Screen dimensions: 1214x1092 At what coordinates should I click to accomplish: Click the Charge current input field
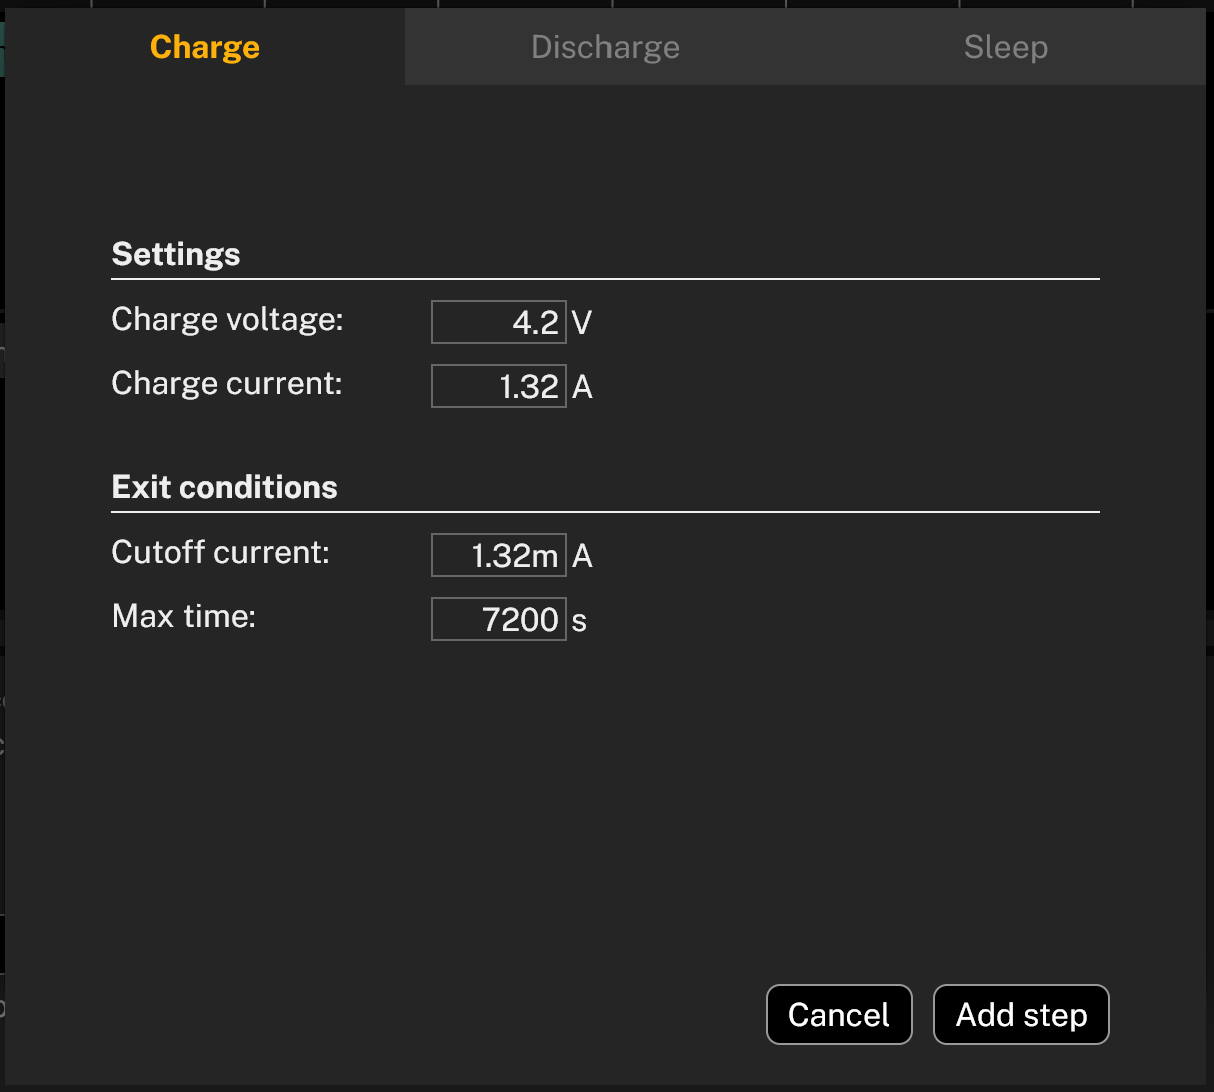coord(498,385)
